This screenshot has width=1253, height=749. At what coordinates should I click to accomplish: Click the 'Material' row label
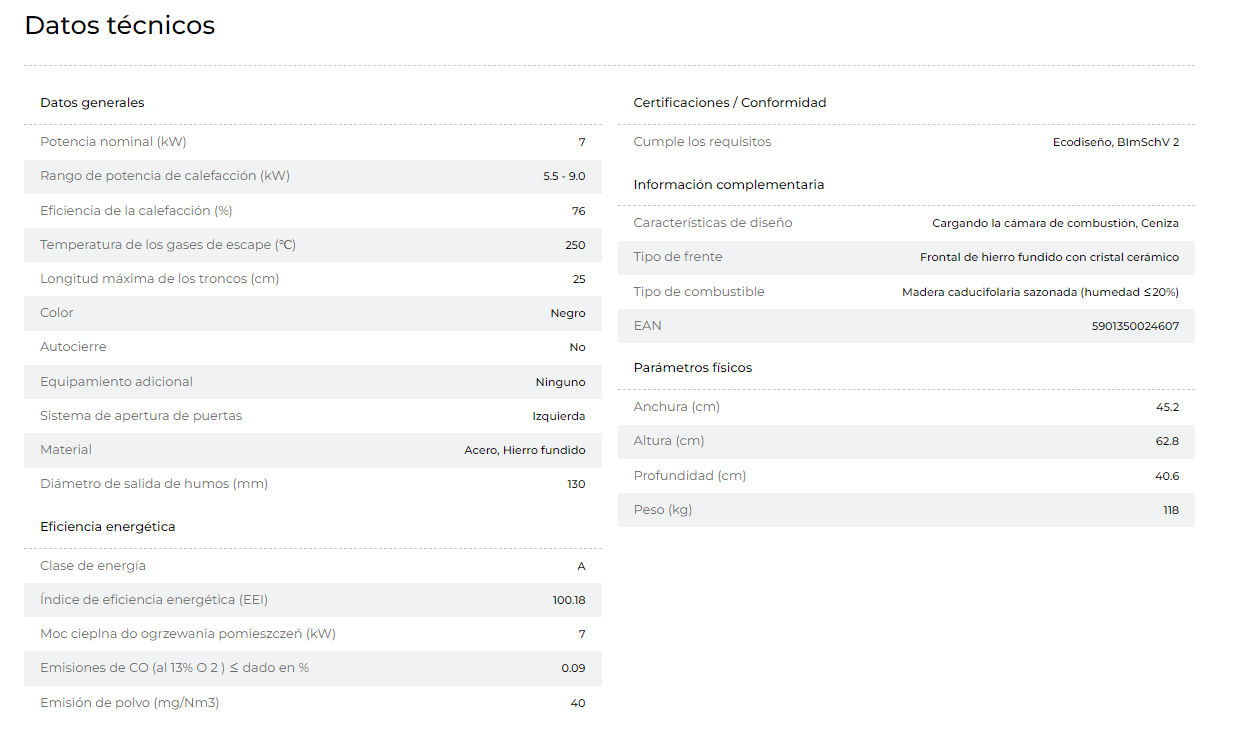[66, 450]
